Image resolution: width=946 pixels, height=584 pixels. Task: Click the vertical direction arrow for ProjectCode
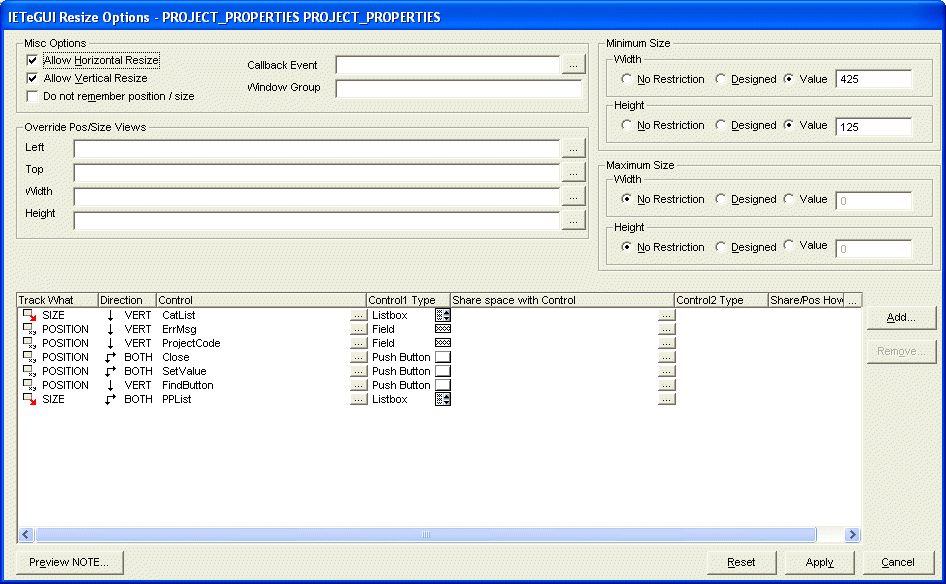click(110, 343)
